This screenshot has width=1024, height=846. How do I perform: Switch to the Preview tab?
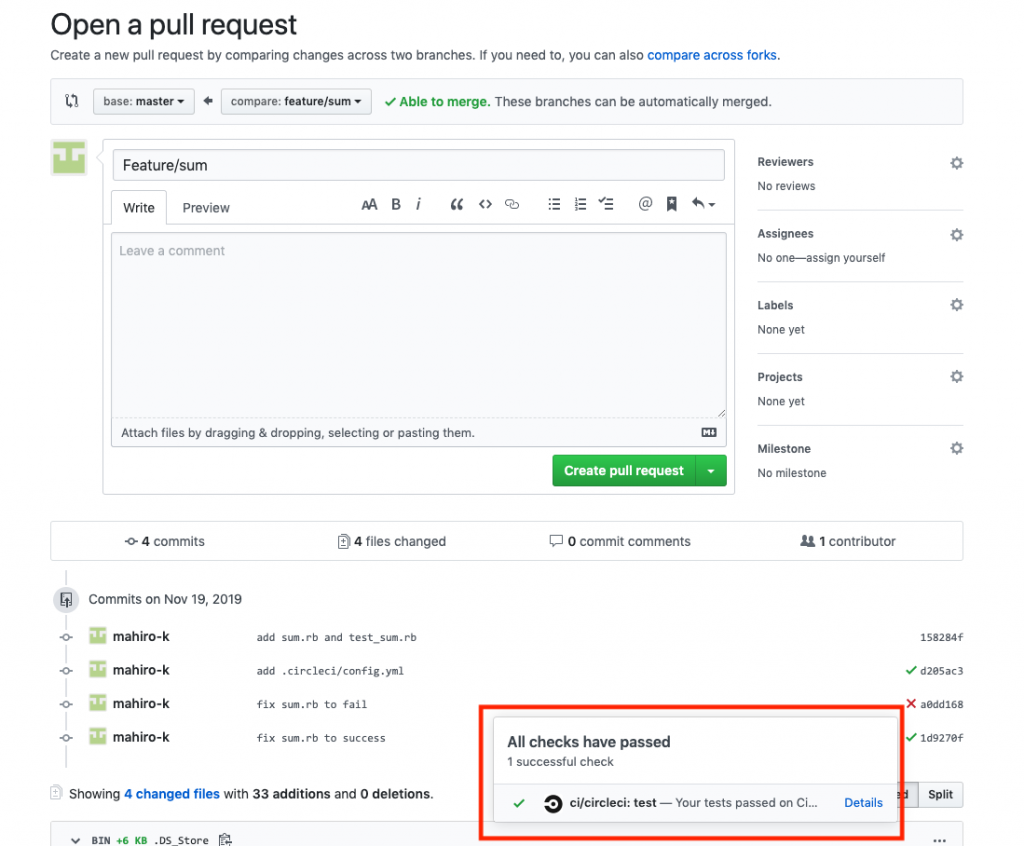pyautogui.click(x=205, y=207)
